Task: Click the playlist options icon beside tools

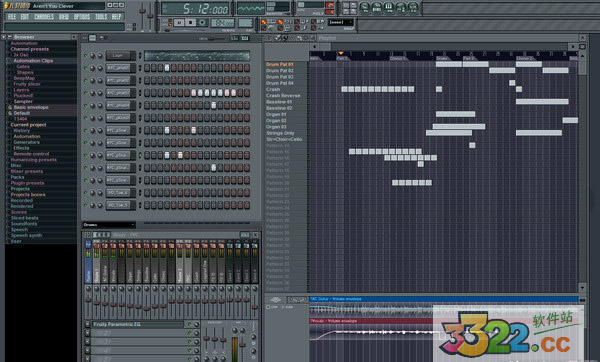Action: [x=269, y=38]
